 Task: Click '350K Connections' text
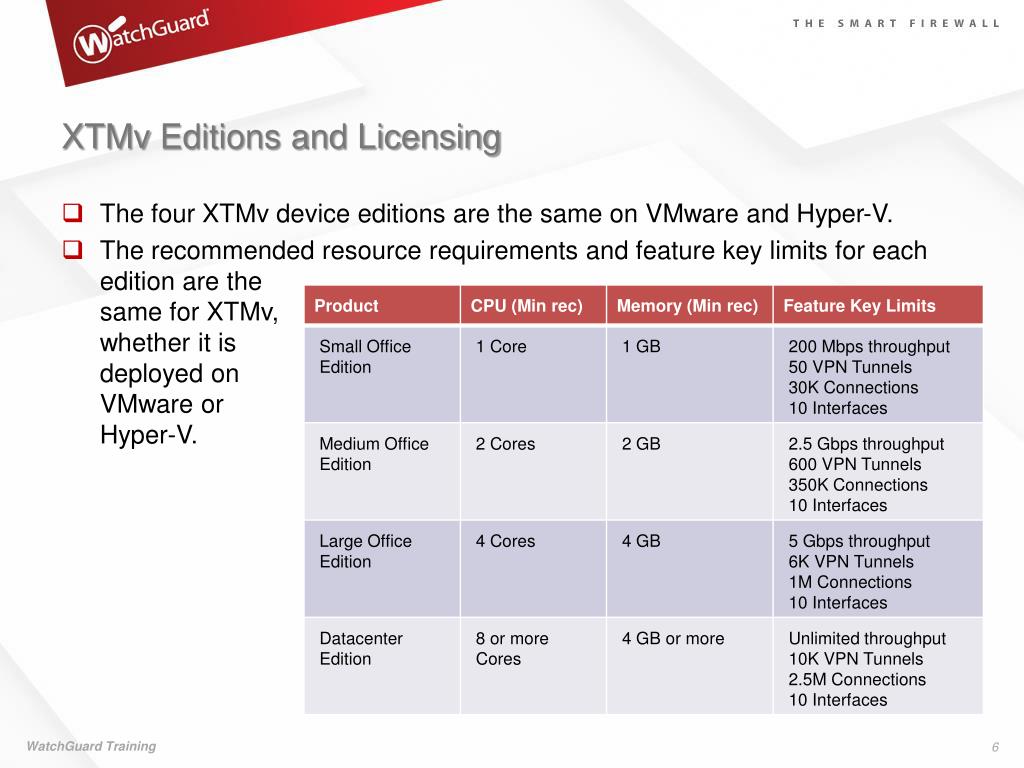tap(857, 485)
